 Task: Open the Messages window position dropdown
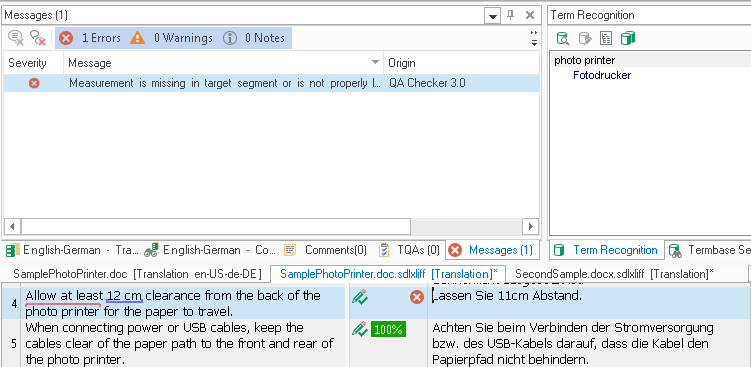click(x=492, y=16)
